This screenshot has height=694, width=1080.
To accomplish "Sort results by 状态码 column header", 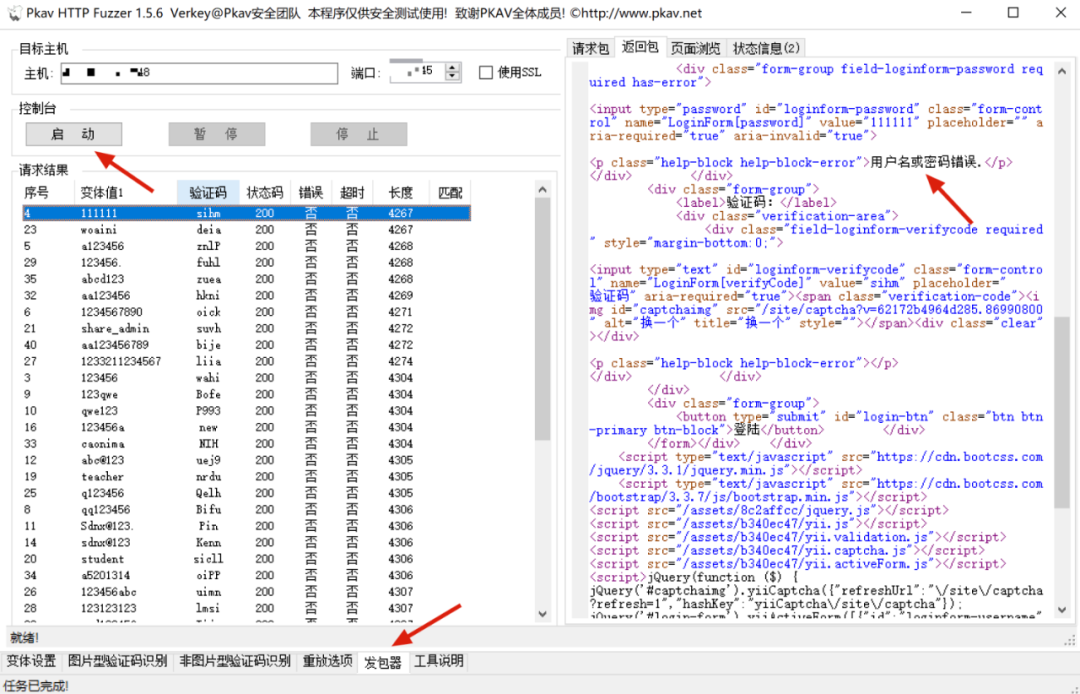I will (x=264, y=193).
